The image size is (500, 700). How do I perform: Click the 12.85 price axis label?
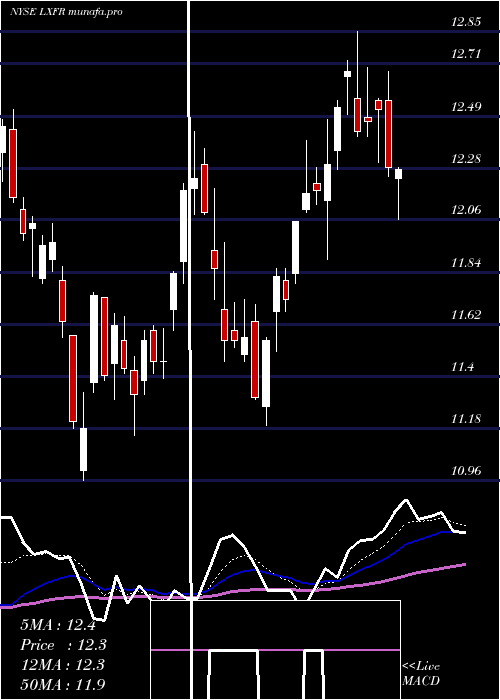pos(466,22)
